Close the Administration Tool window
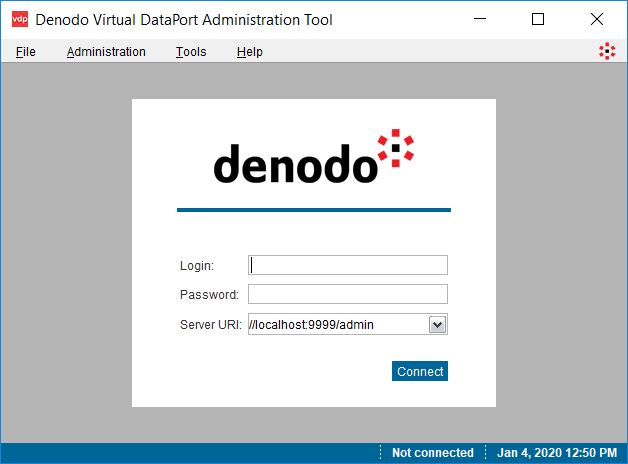 (x=597, y=19)
